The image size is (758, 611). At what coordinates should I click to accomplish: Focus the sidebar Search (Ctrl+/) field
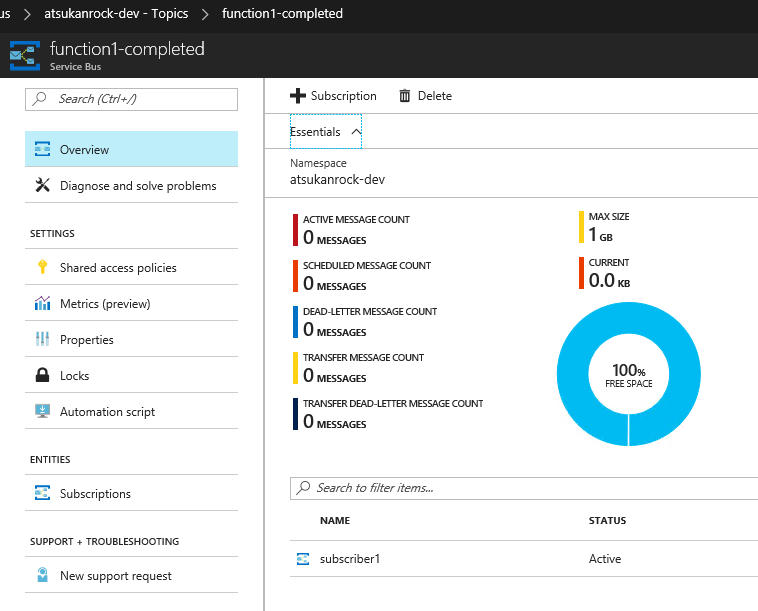131,99
